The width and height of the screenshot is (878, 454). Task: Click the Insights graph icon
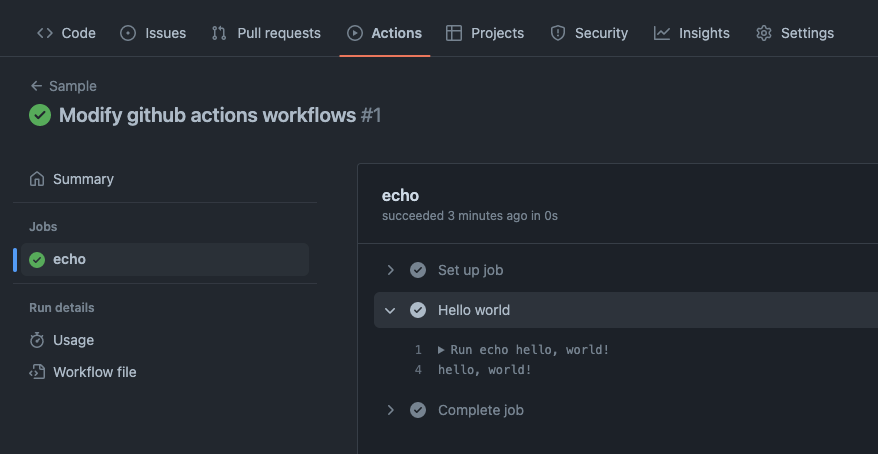coord(662,33)
